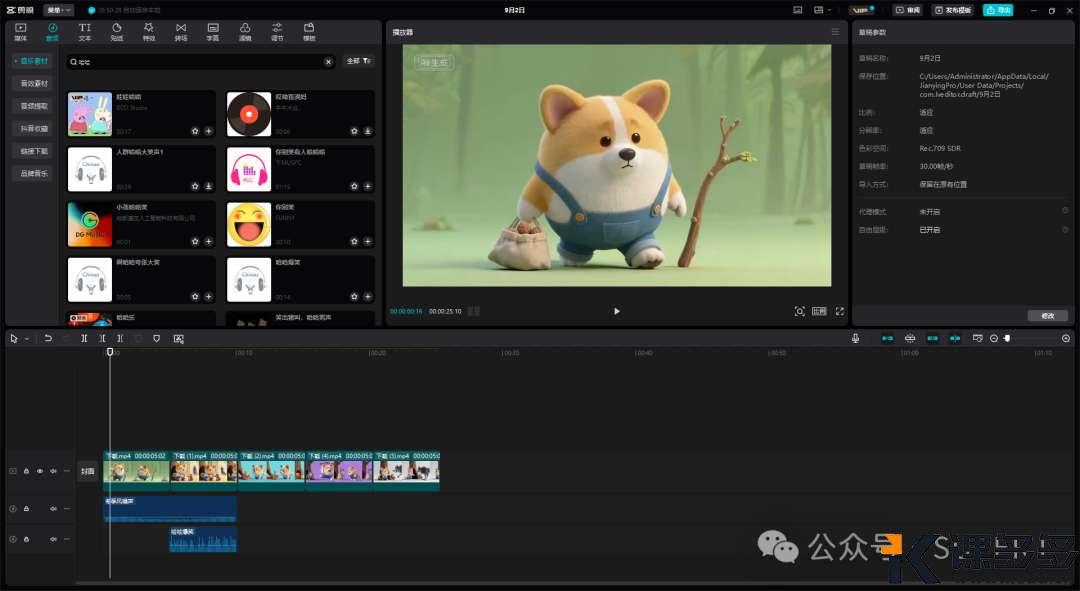
Task: Select the Filters (滤镜) icon
Action: pos(245,31)
